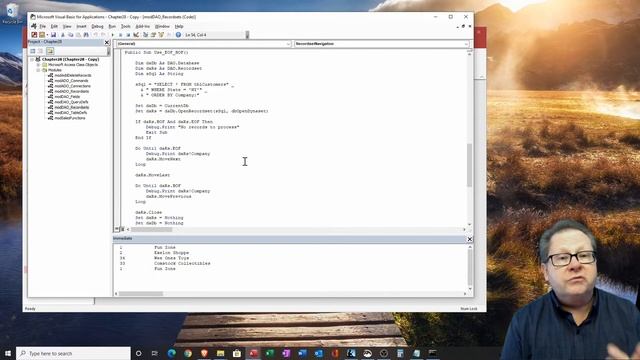Open Find with the binoculars icon
Viewport: 640px width, 360px height.
(86, 35)
